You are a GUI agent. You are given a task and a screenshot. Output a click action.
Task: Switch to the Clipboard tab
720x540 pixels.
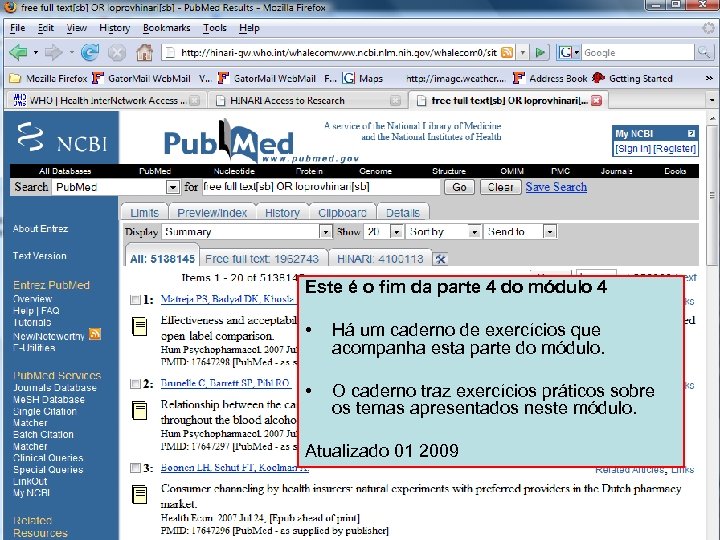[x=342, y=213]
